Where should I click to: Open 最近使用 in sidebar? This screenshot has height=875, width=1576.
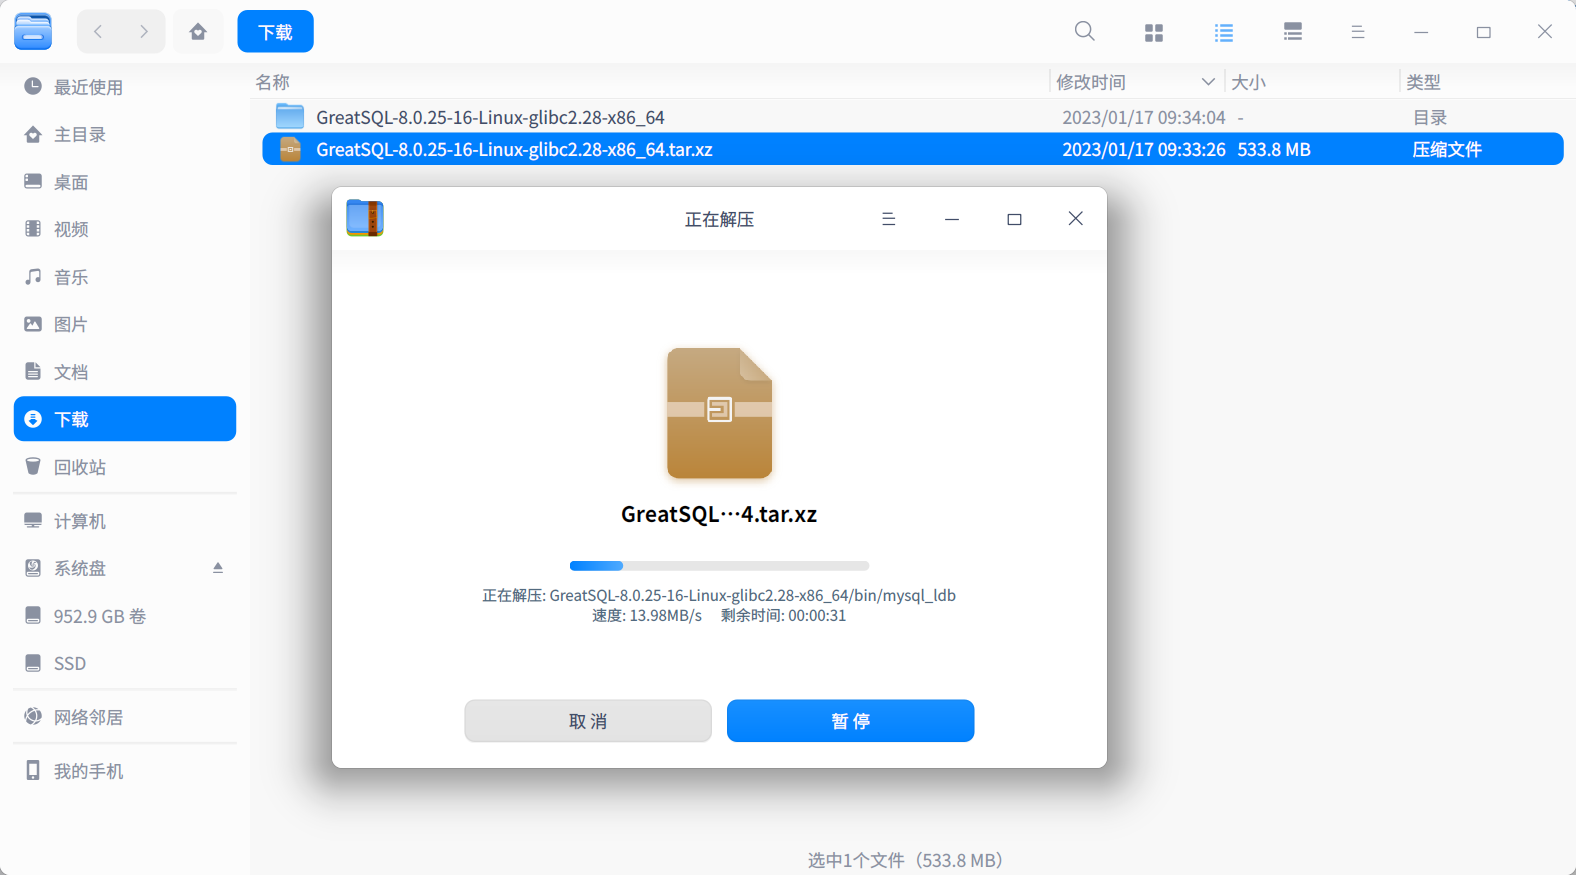[125, 87]
